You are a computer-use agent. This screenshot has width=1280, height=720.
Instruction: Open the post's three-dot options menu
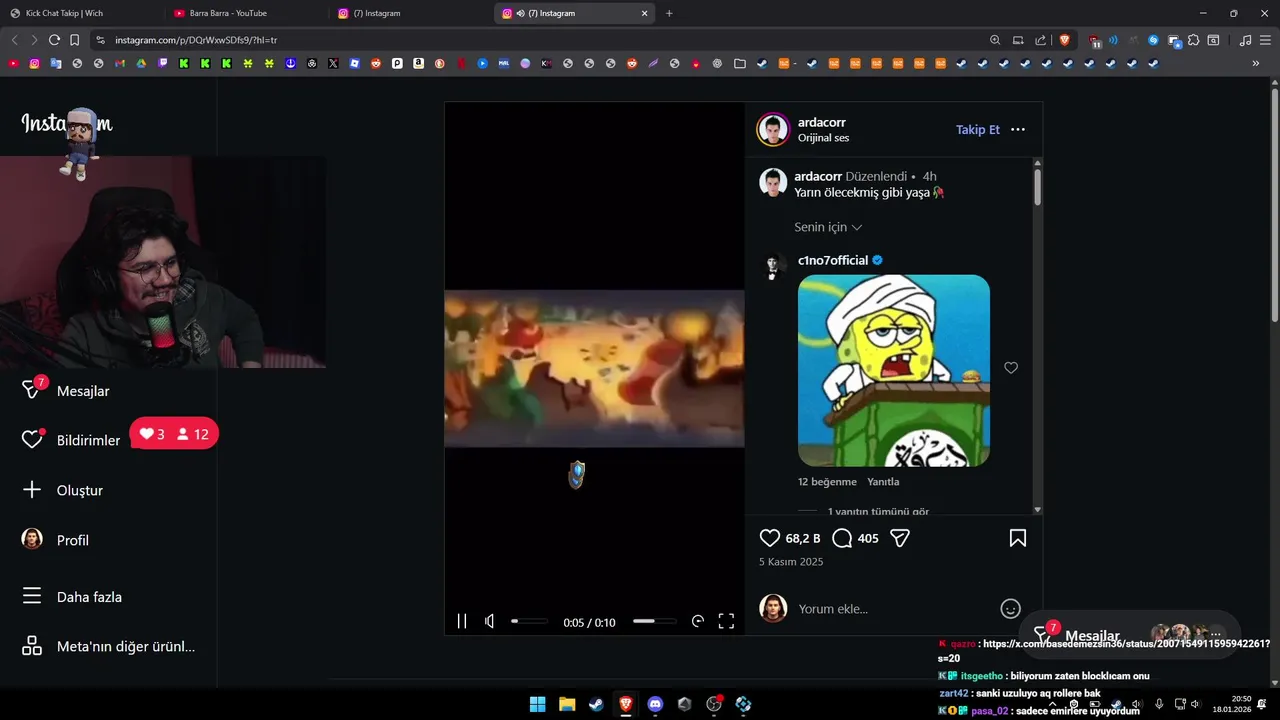pyautogui.click(x=1018, y=129)
